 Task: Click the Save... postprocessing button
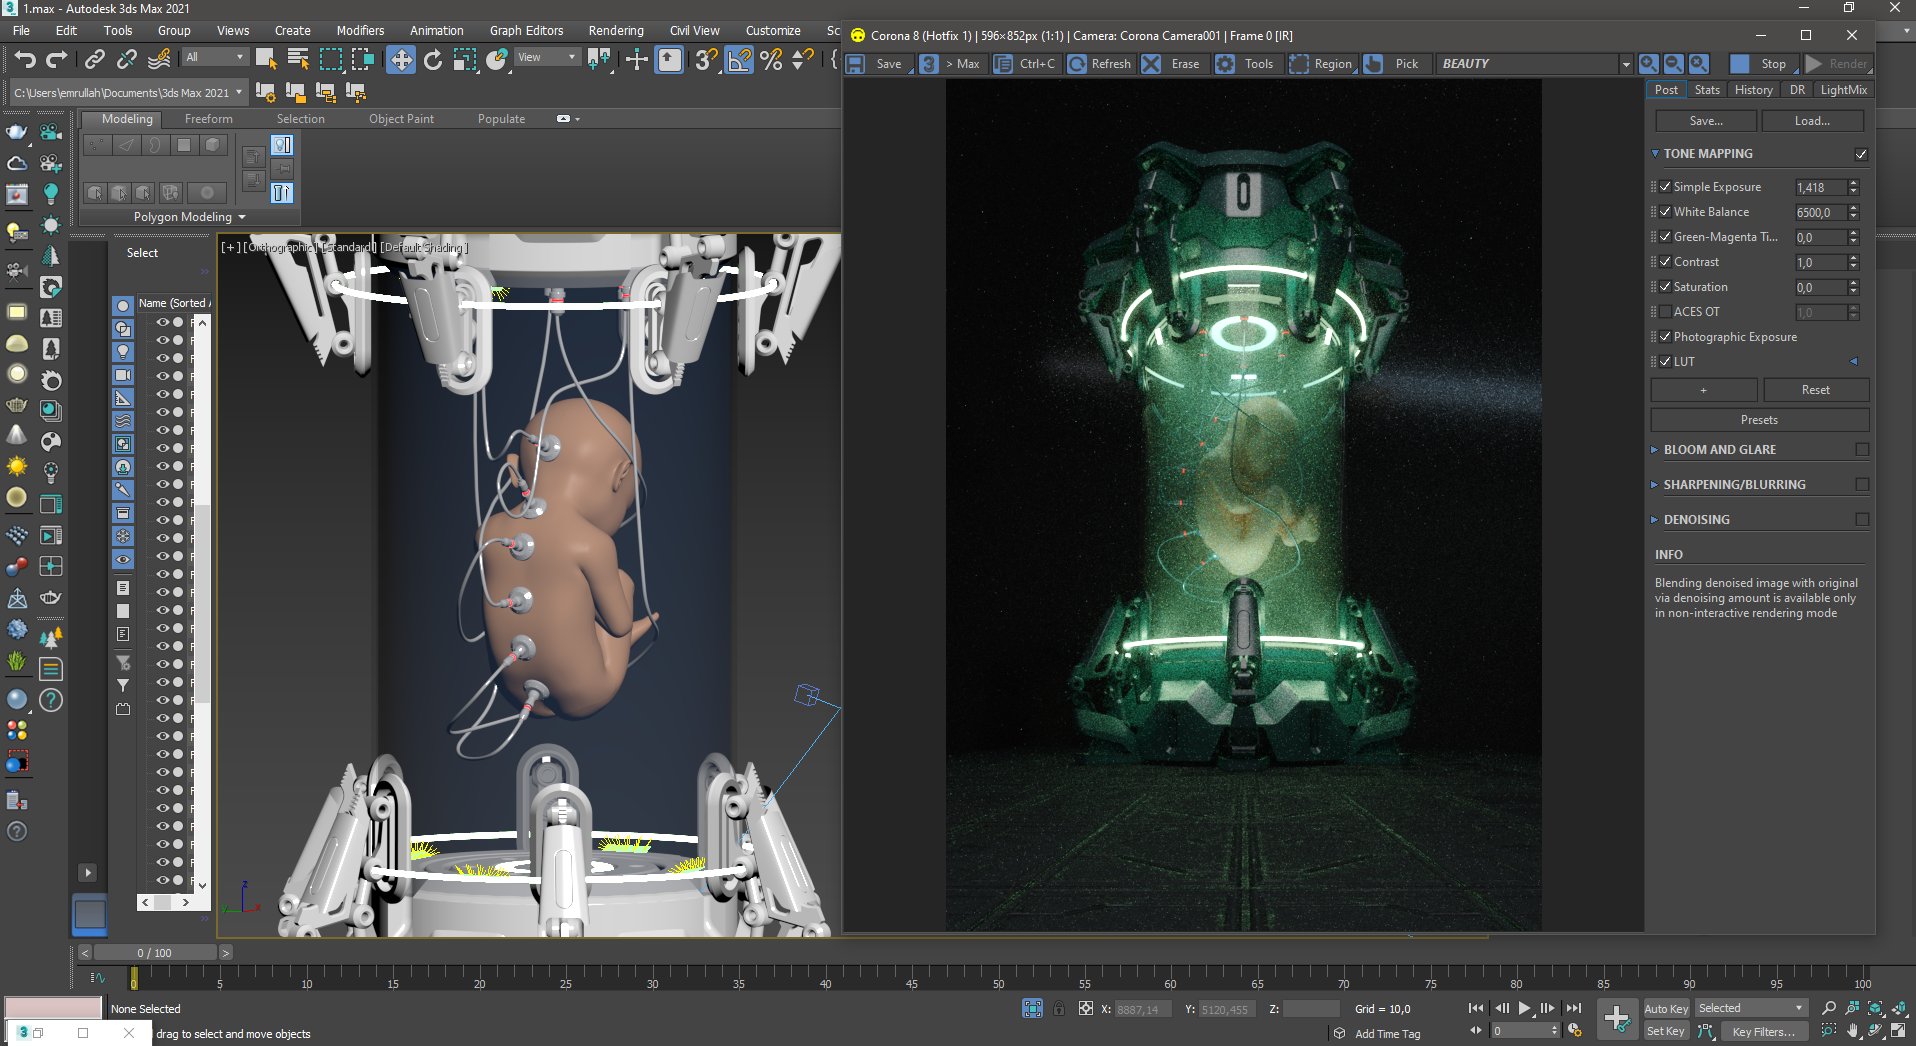pyautogui.click(x=1706, y=121)
